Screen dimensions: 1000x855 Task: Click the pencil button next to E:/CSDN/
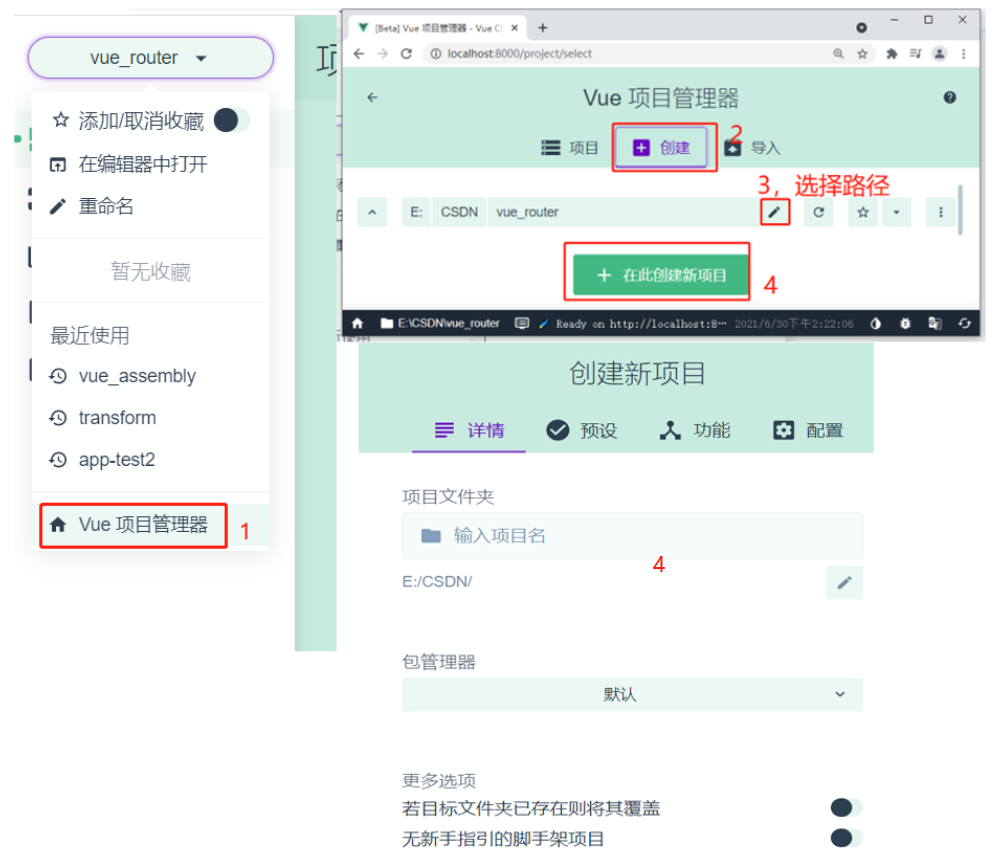(x=844, y=582)
